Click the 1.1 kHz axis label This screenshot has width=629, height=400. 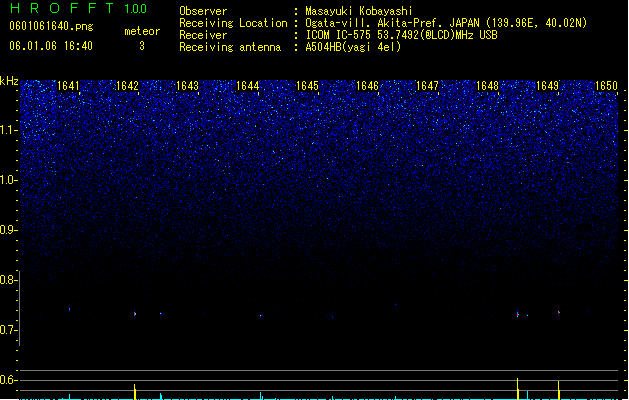(x=8, y=130)
